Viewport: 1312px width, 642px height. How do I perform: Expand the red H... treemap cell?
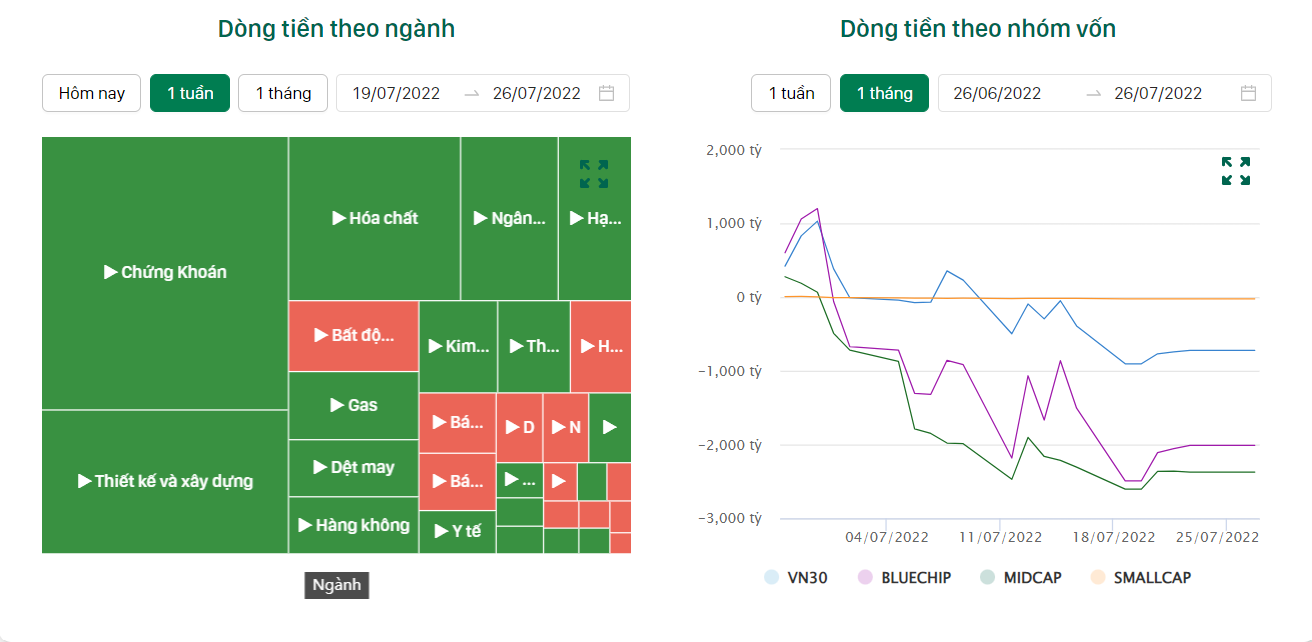601,346
